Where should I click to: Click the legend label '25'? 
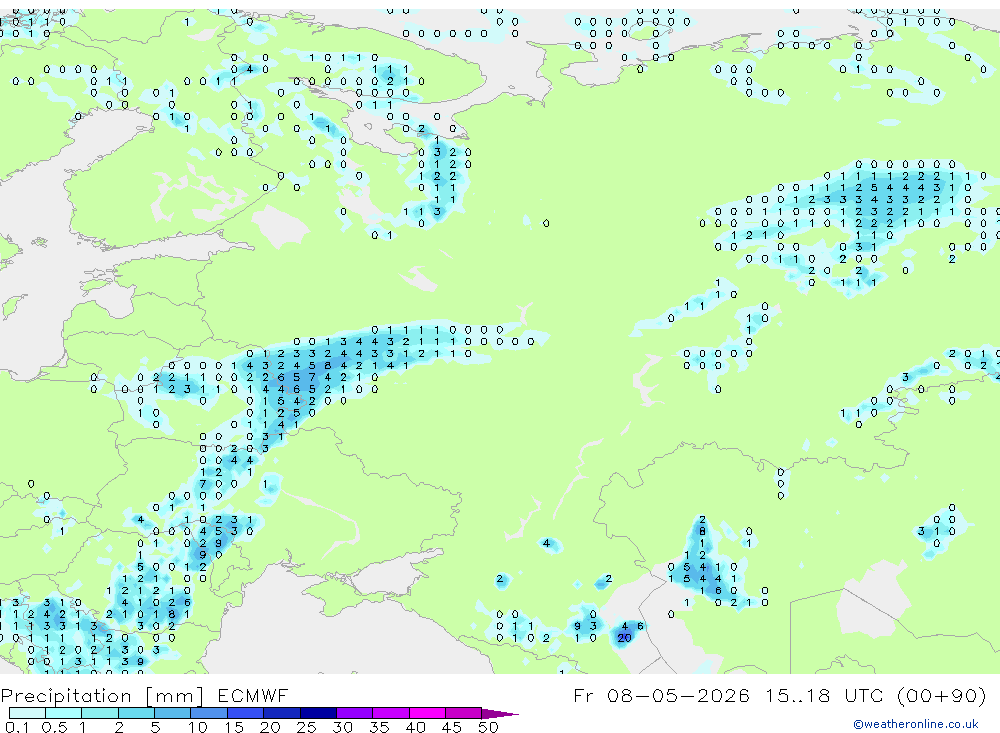click(x=306, y=727)
